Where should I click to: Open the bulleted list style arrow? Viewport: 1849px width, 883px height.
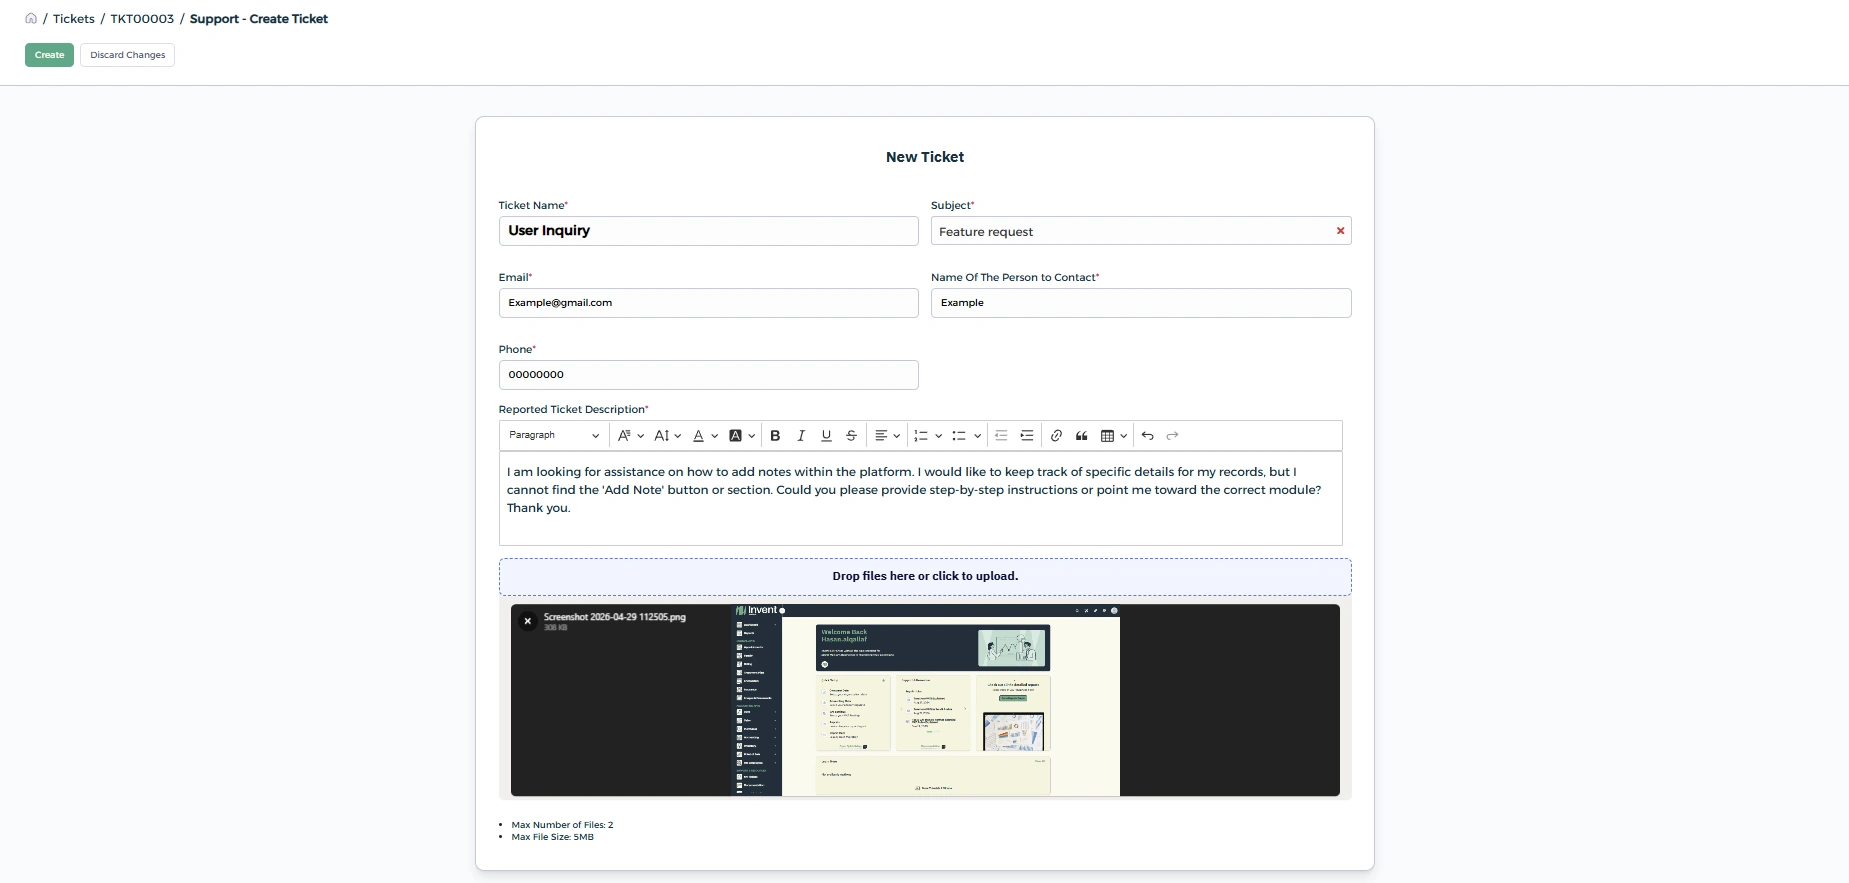(977, 436)
